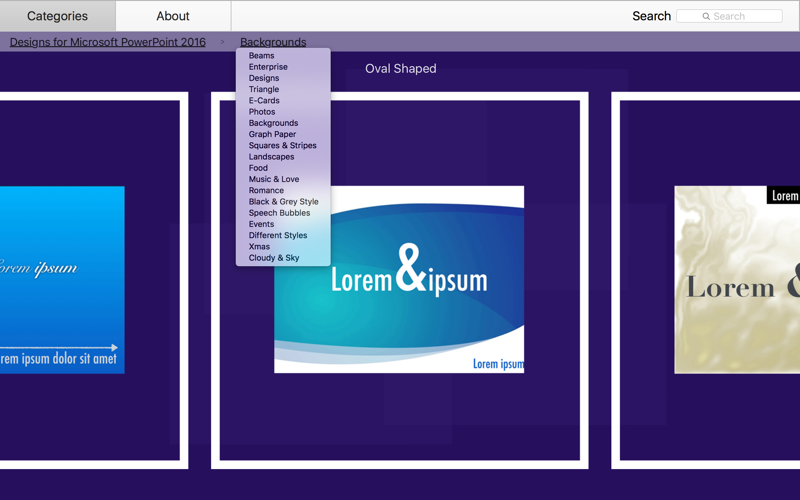The height and width of the screenshot is (500, 800).
Task: Click the magnifier icon in search field
Action: [706, 16]
